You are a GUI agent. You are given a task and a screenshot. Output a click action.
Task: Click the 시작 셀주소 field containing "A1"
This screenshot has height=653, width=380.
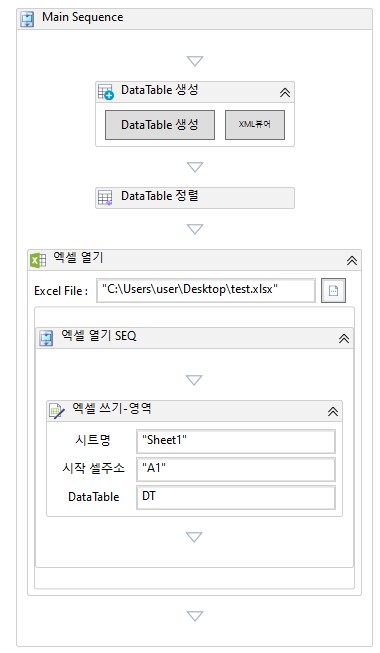click(236, 469)
